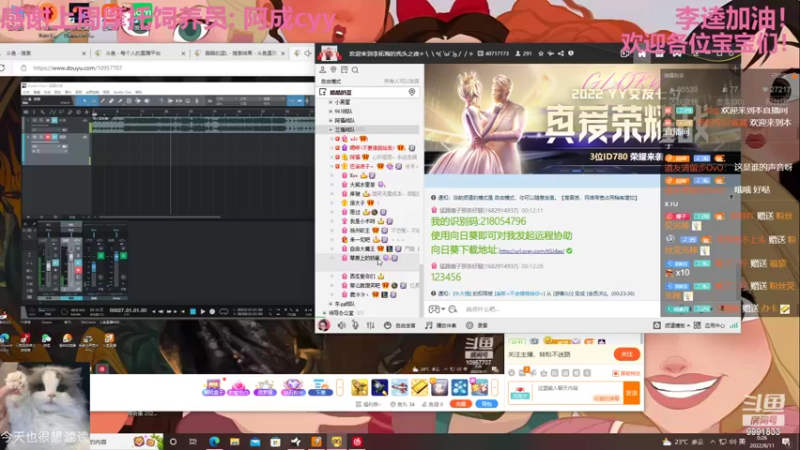Image resolution: width=800 pixels, height=450 pixels.
Task: Expand the 小黑屋 channel node
Action: coord(331,102)
